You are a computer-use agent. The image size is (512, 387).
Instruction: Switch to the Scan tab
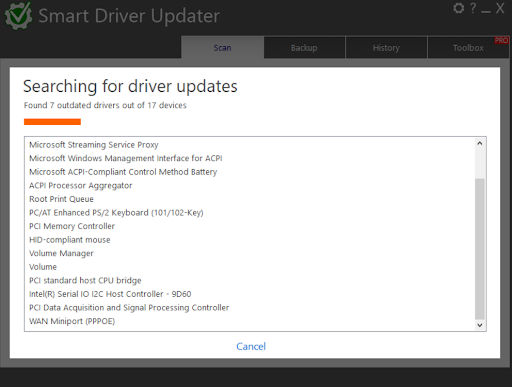[222, 48]
